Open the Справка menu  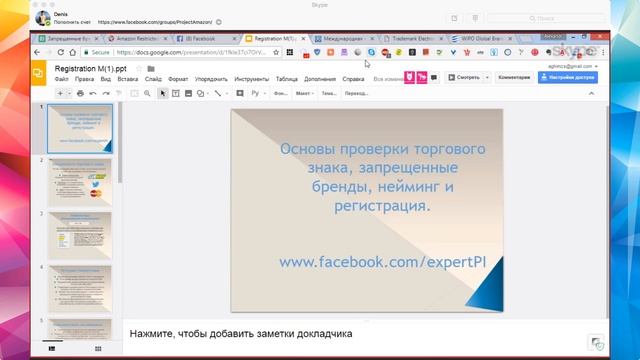point(353,79)
